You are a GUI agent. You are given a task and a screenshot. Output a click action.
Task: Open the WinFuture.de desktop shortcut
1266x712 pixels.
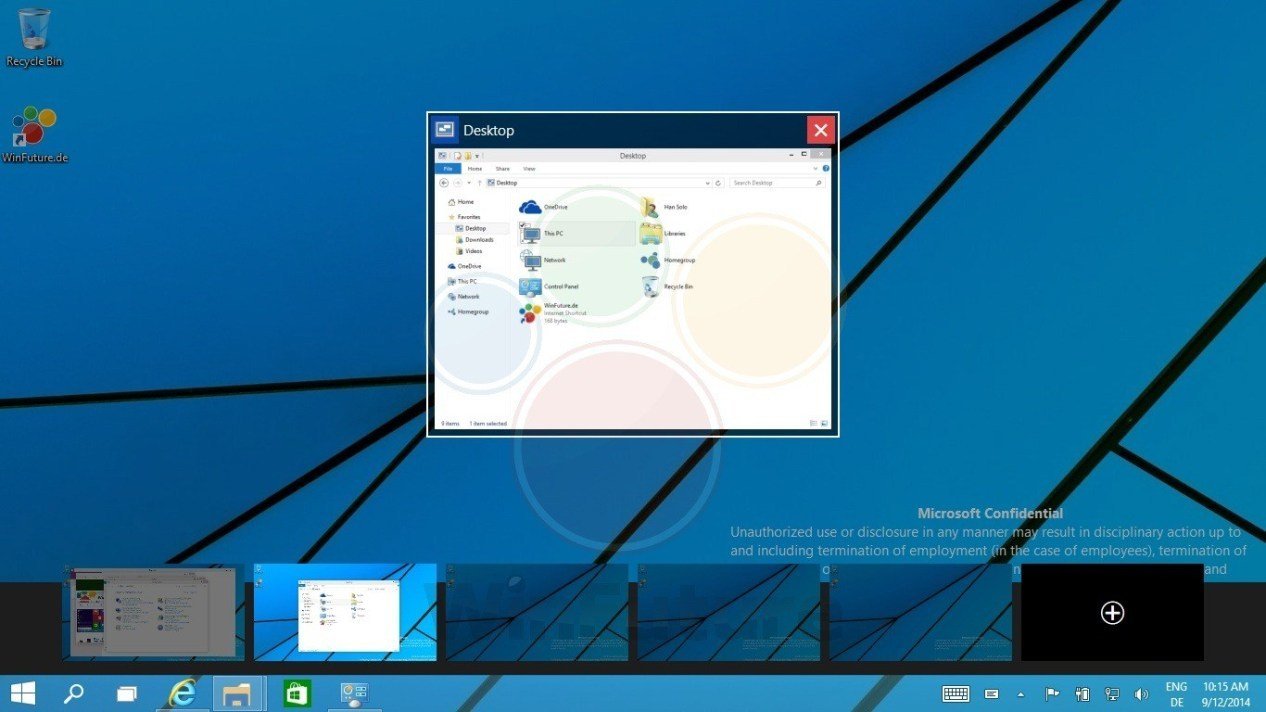34,128
